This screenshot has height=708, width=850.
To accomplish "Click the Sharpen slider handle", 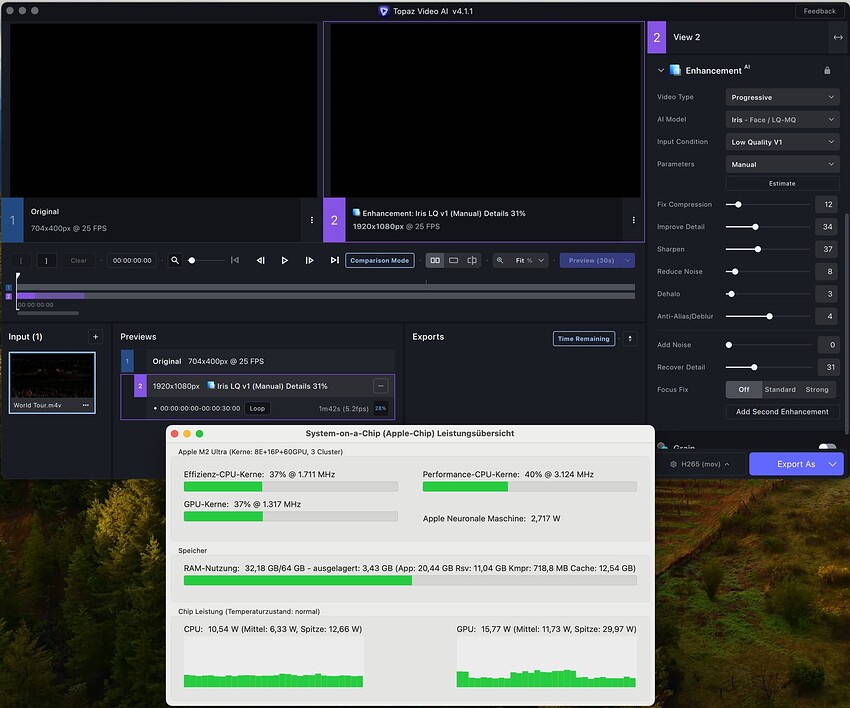I will [x=758, y=249].
